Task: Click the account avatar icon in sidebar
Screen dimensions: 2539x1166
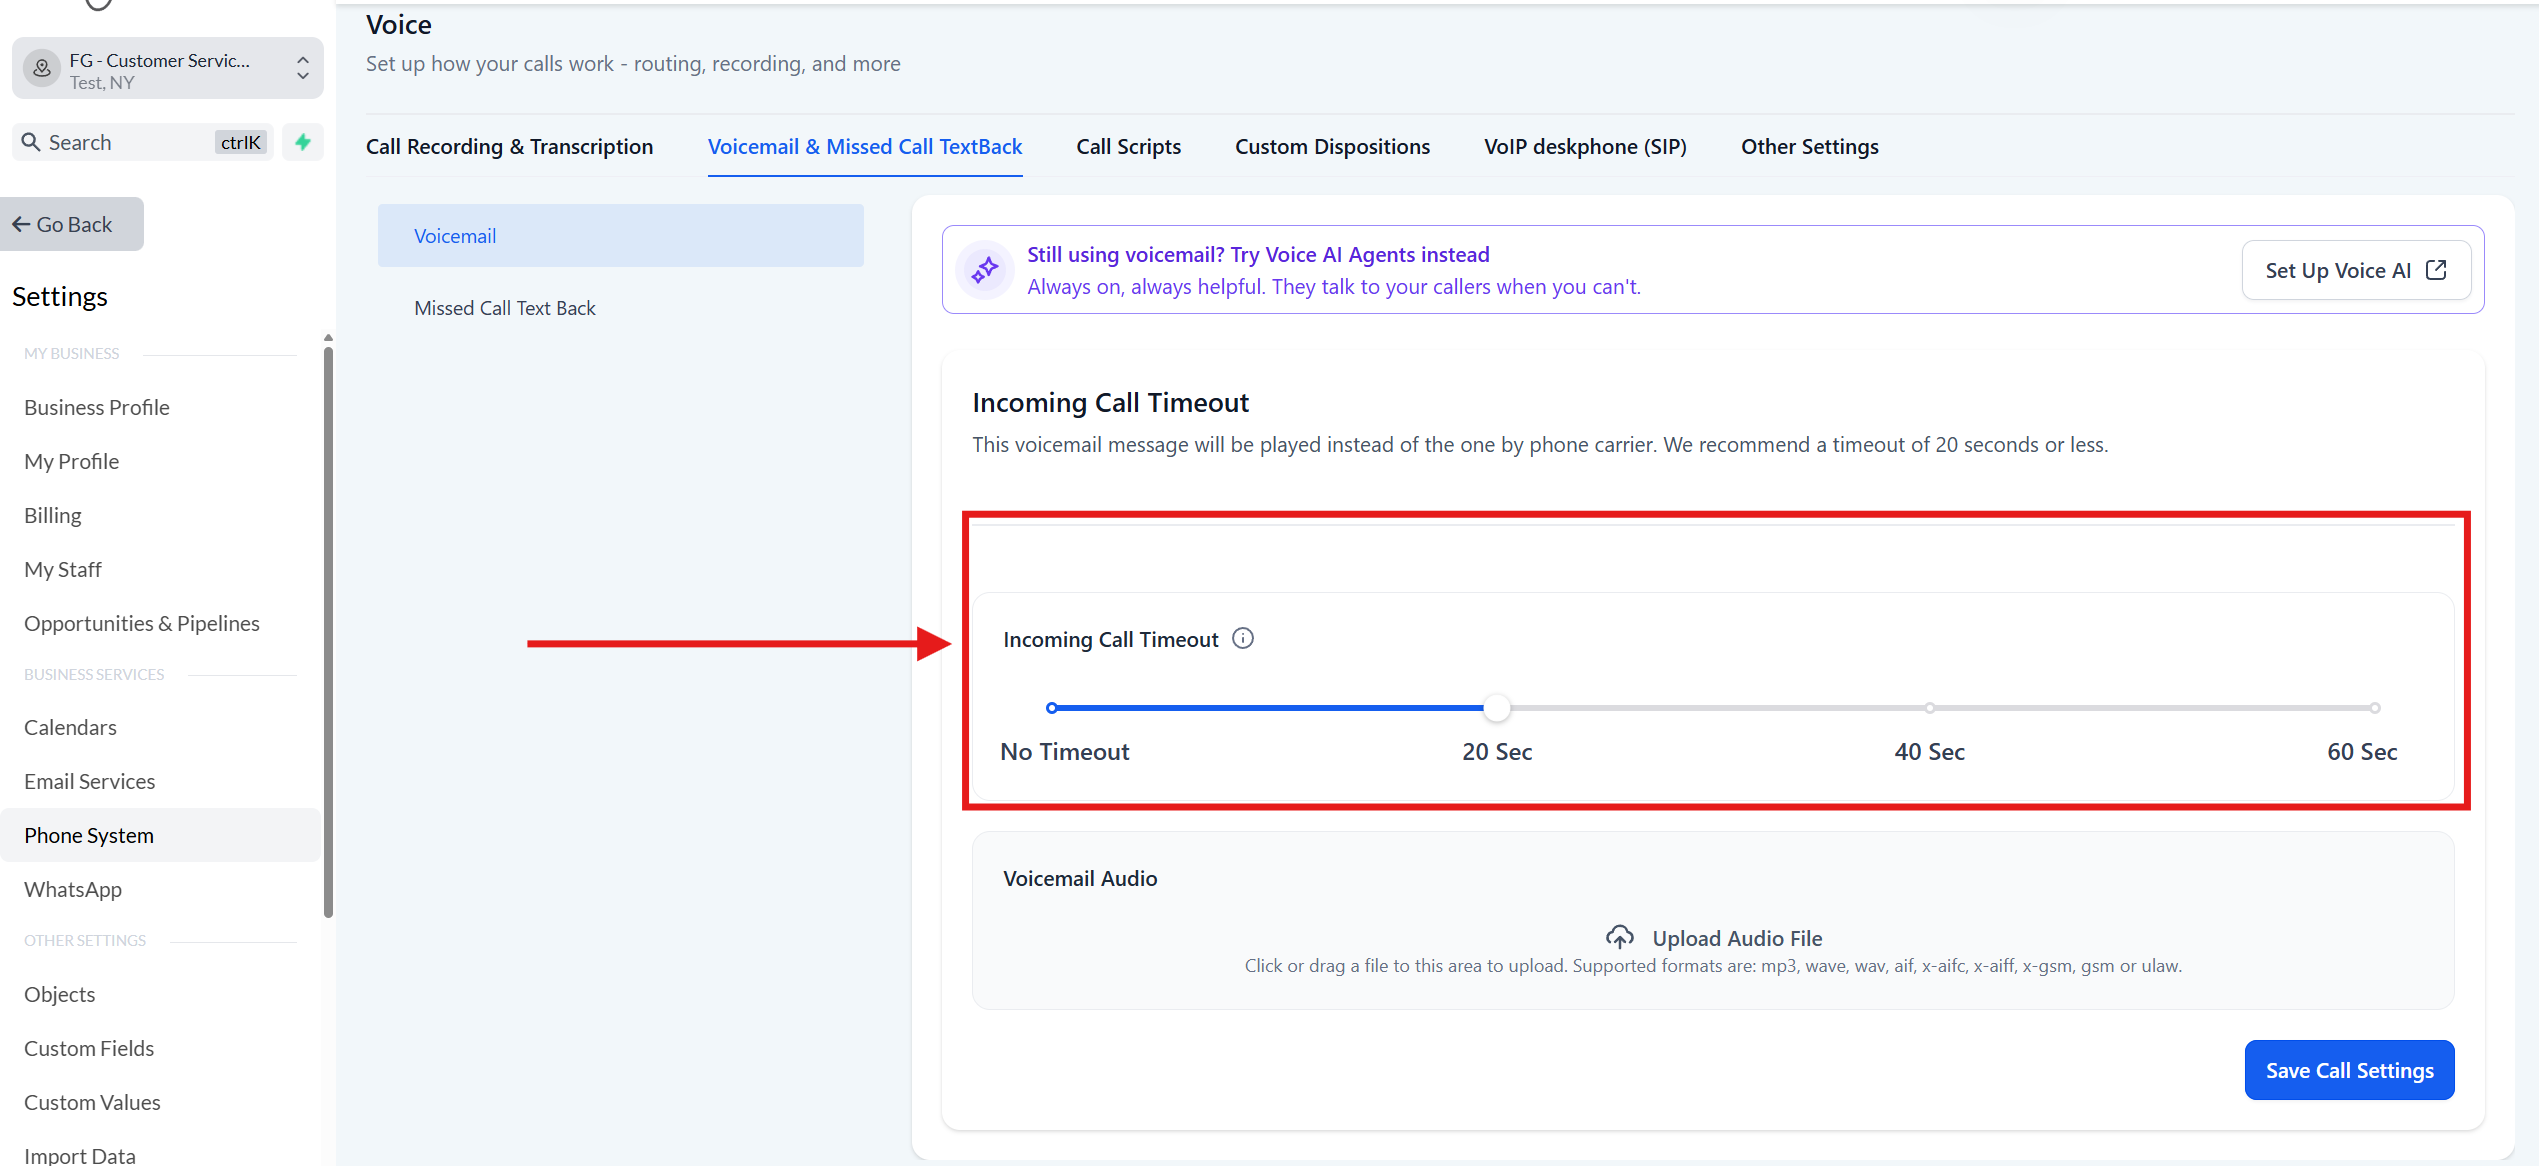Action: pyautogui.click(x=42, y=68)
